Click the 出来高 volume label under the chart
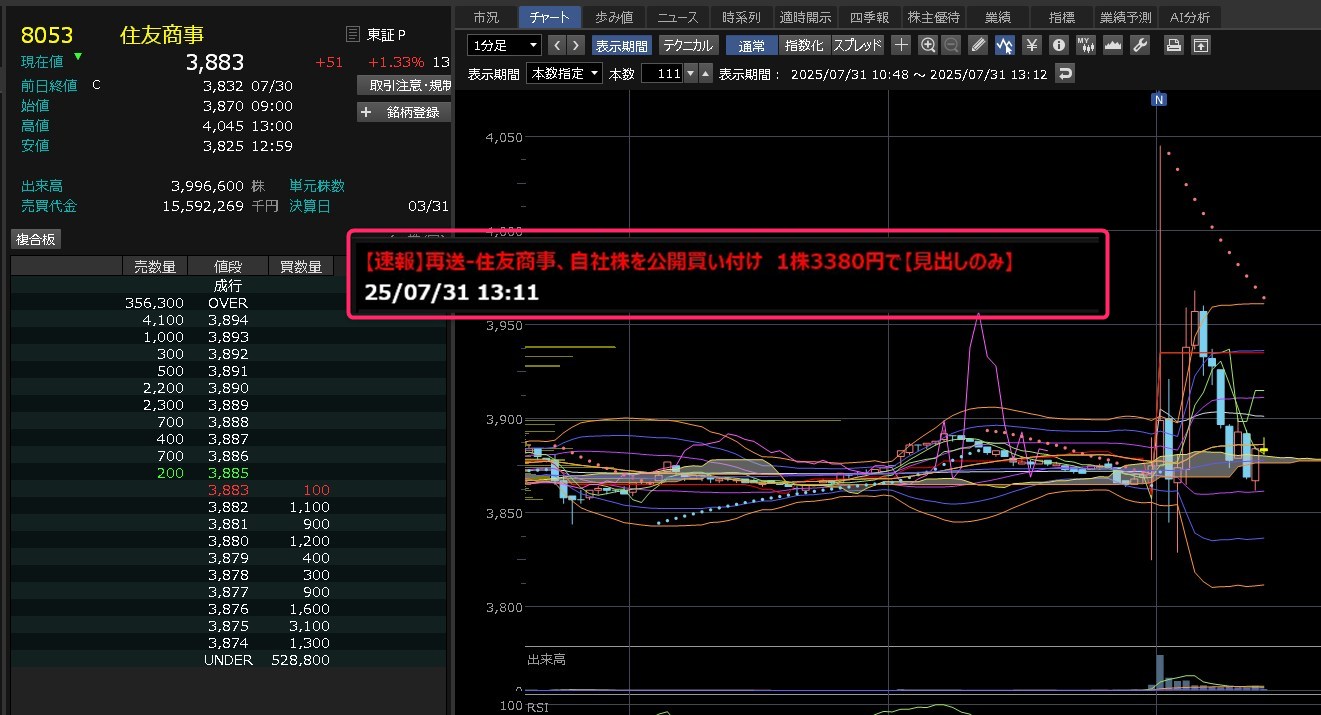The height and width of the screenshot is (715, 1321). (x=545, y=660)
